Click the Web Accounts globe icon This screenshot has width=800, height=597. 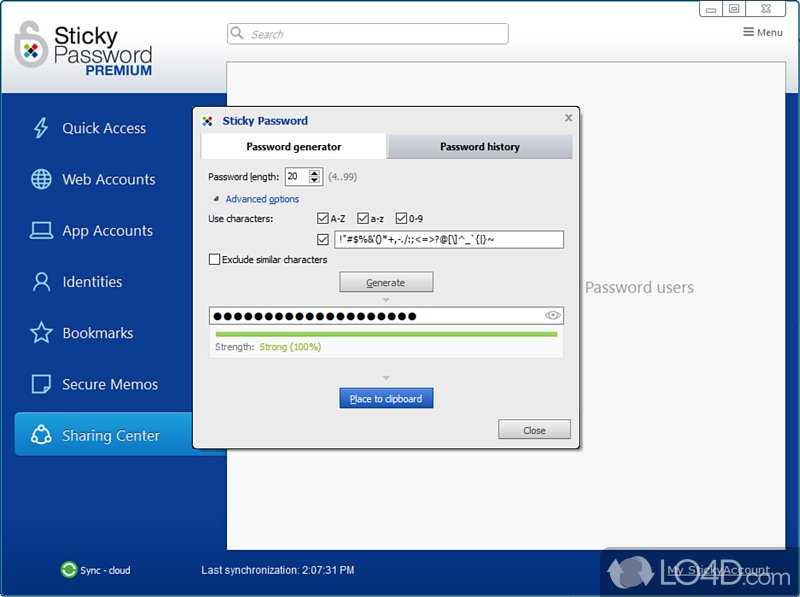coord(41,179)
